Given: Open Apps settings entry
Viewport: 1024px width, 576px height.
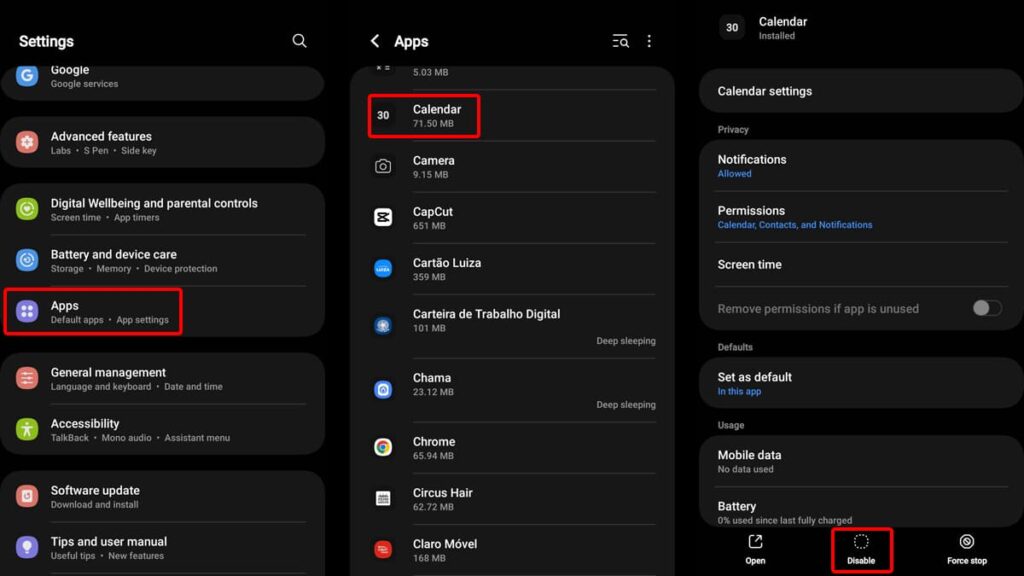Looking at the screenshot, I should pos(93,312).
